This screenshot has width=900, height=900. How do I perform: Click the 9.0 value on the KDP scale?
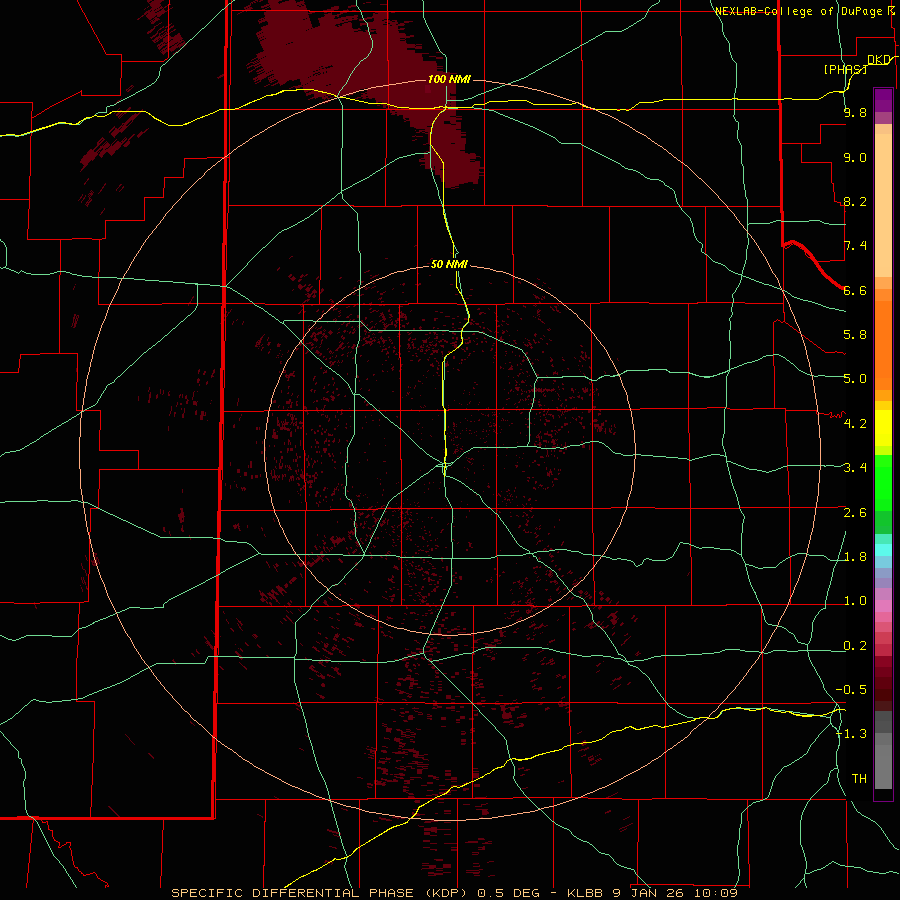point(855,158)
